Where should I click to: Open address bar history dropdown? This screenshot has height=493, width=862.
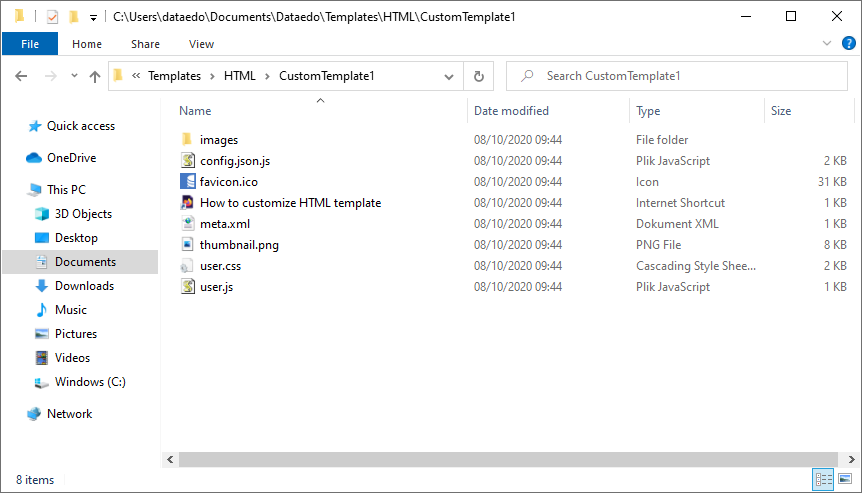click(451, 76)
